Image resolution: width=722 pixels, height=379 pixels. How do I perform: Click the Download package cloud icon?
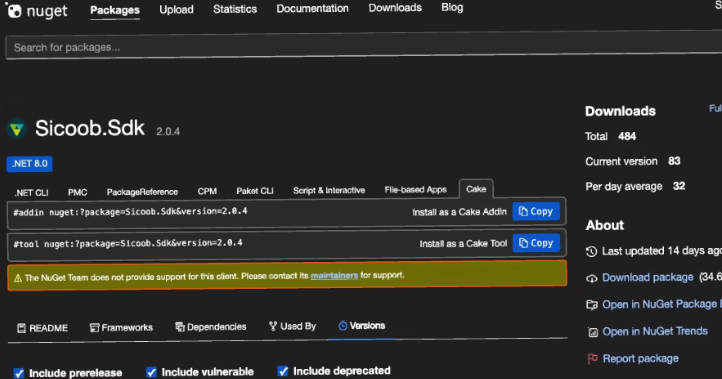[591, 278]
